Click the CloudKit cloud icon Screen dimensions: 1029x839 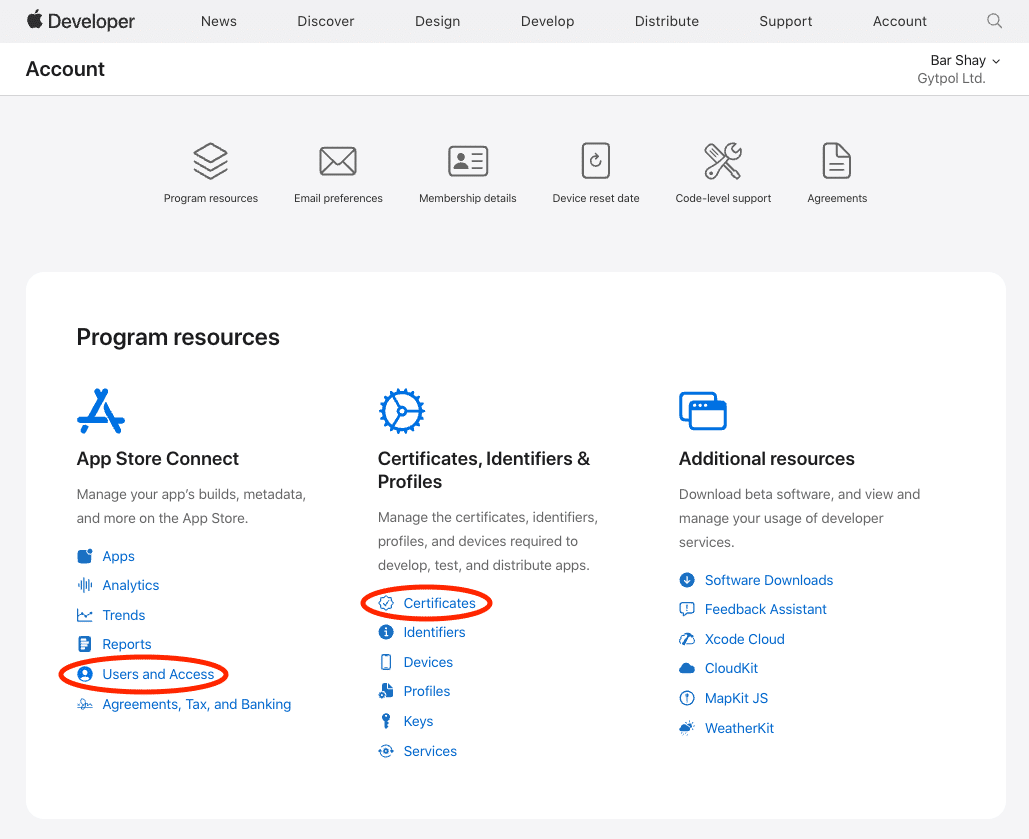(x=687, y=668)
